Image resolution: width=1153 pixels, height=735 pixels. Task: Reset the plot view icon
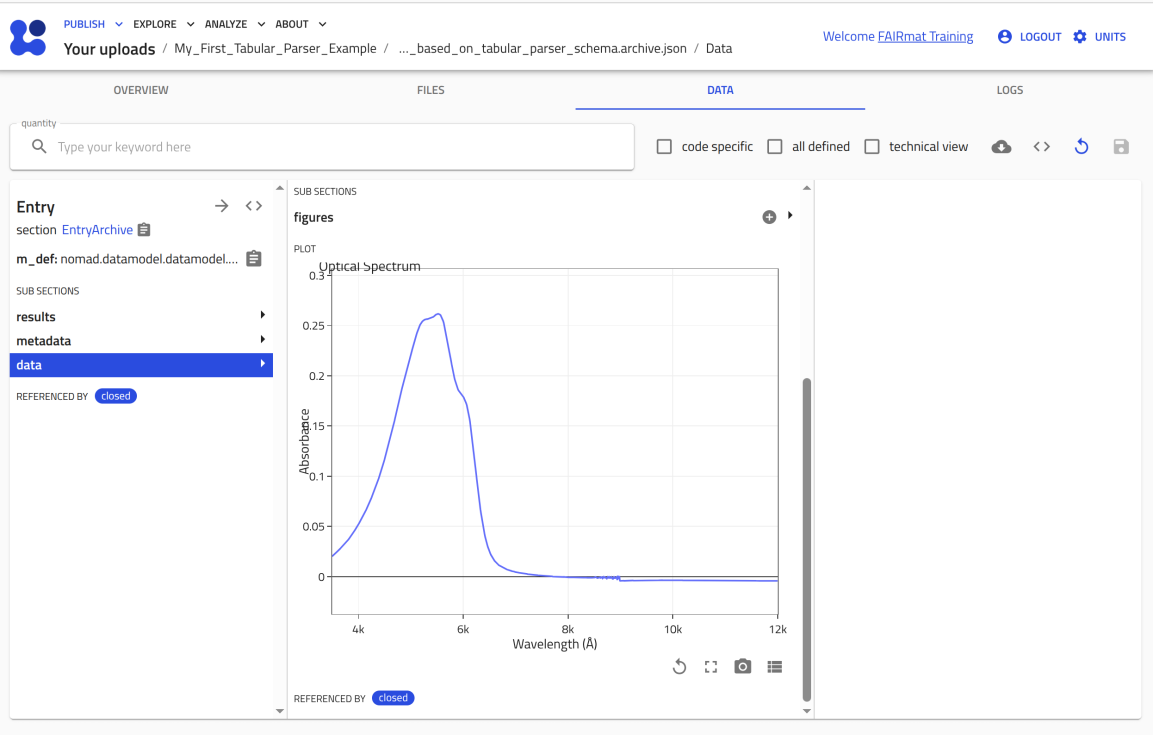click(679, 667)
